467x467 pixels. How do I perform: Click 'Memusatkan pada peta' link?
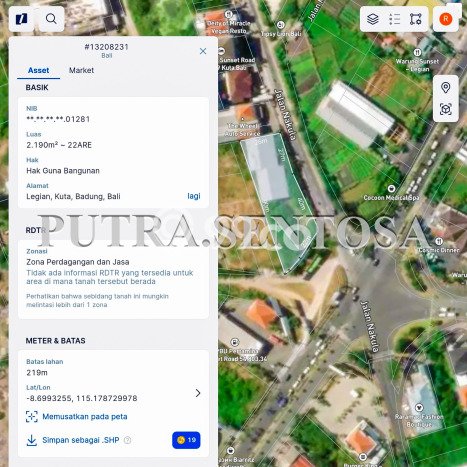point(85,417)
